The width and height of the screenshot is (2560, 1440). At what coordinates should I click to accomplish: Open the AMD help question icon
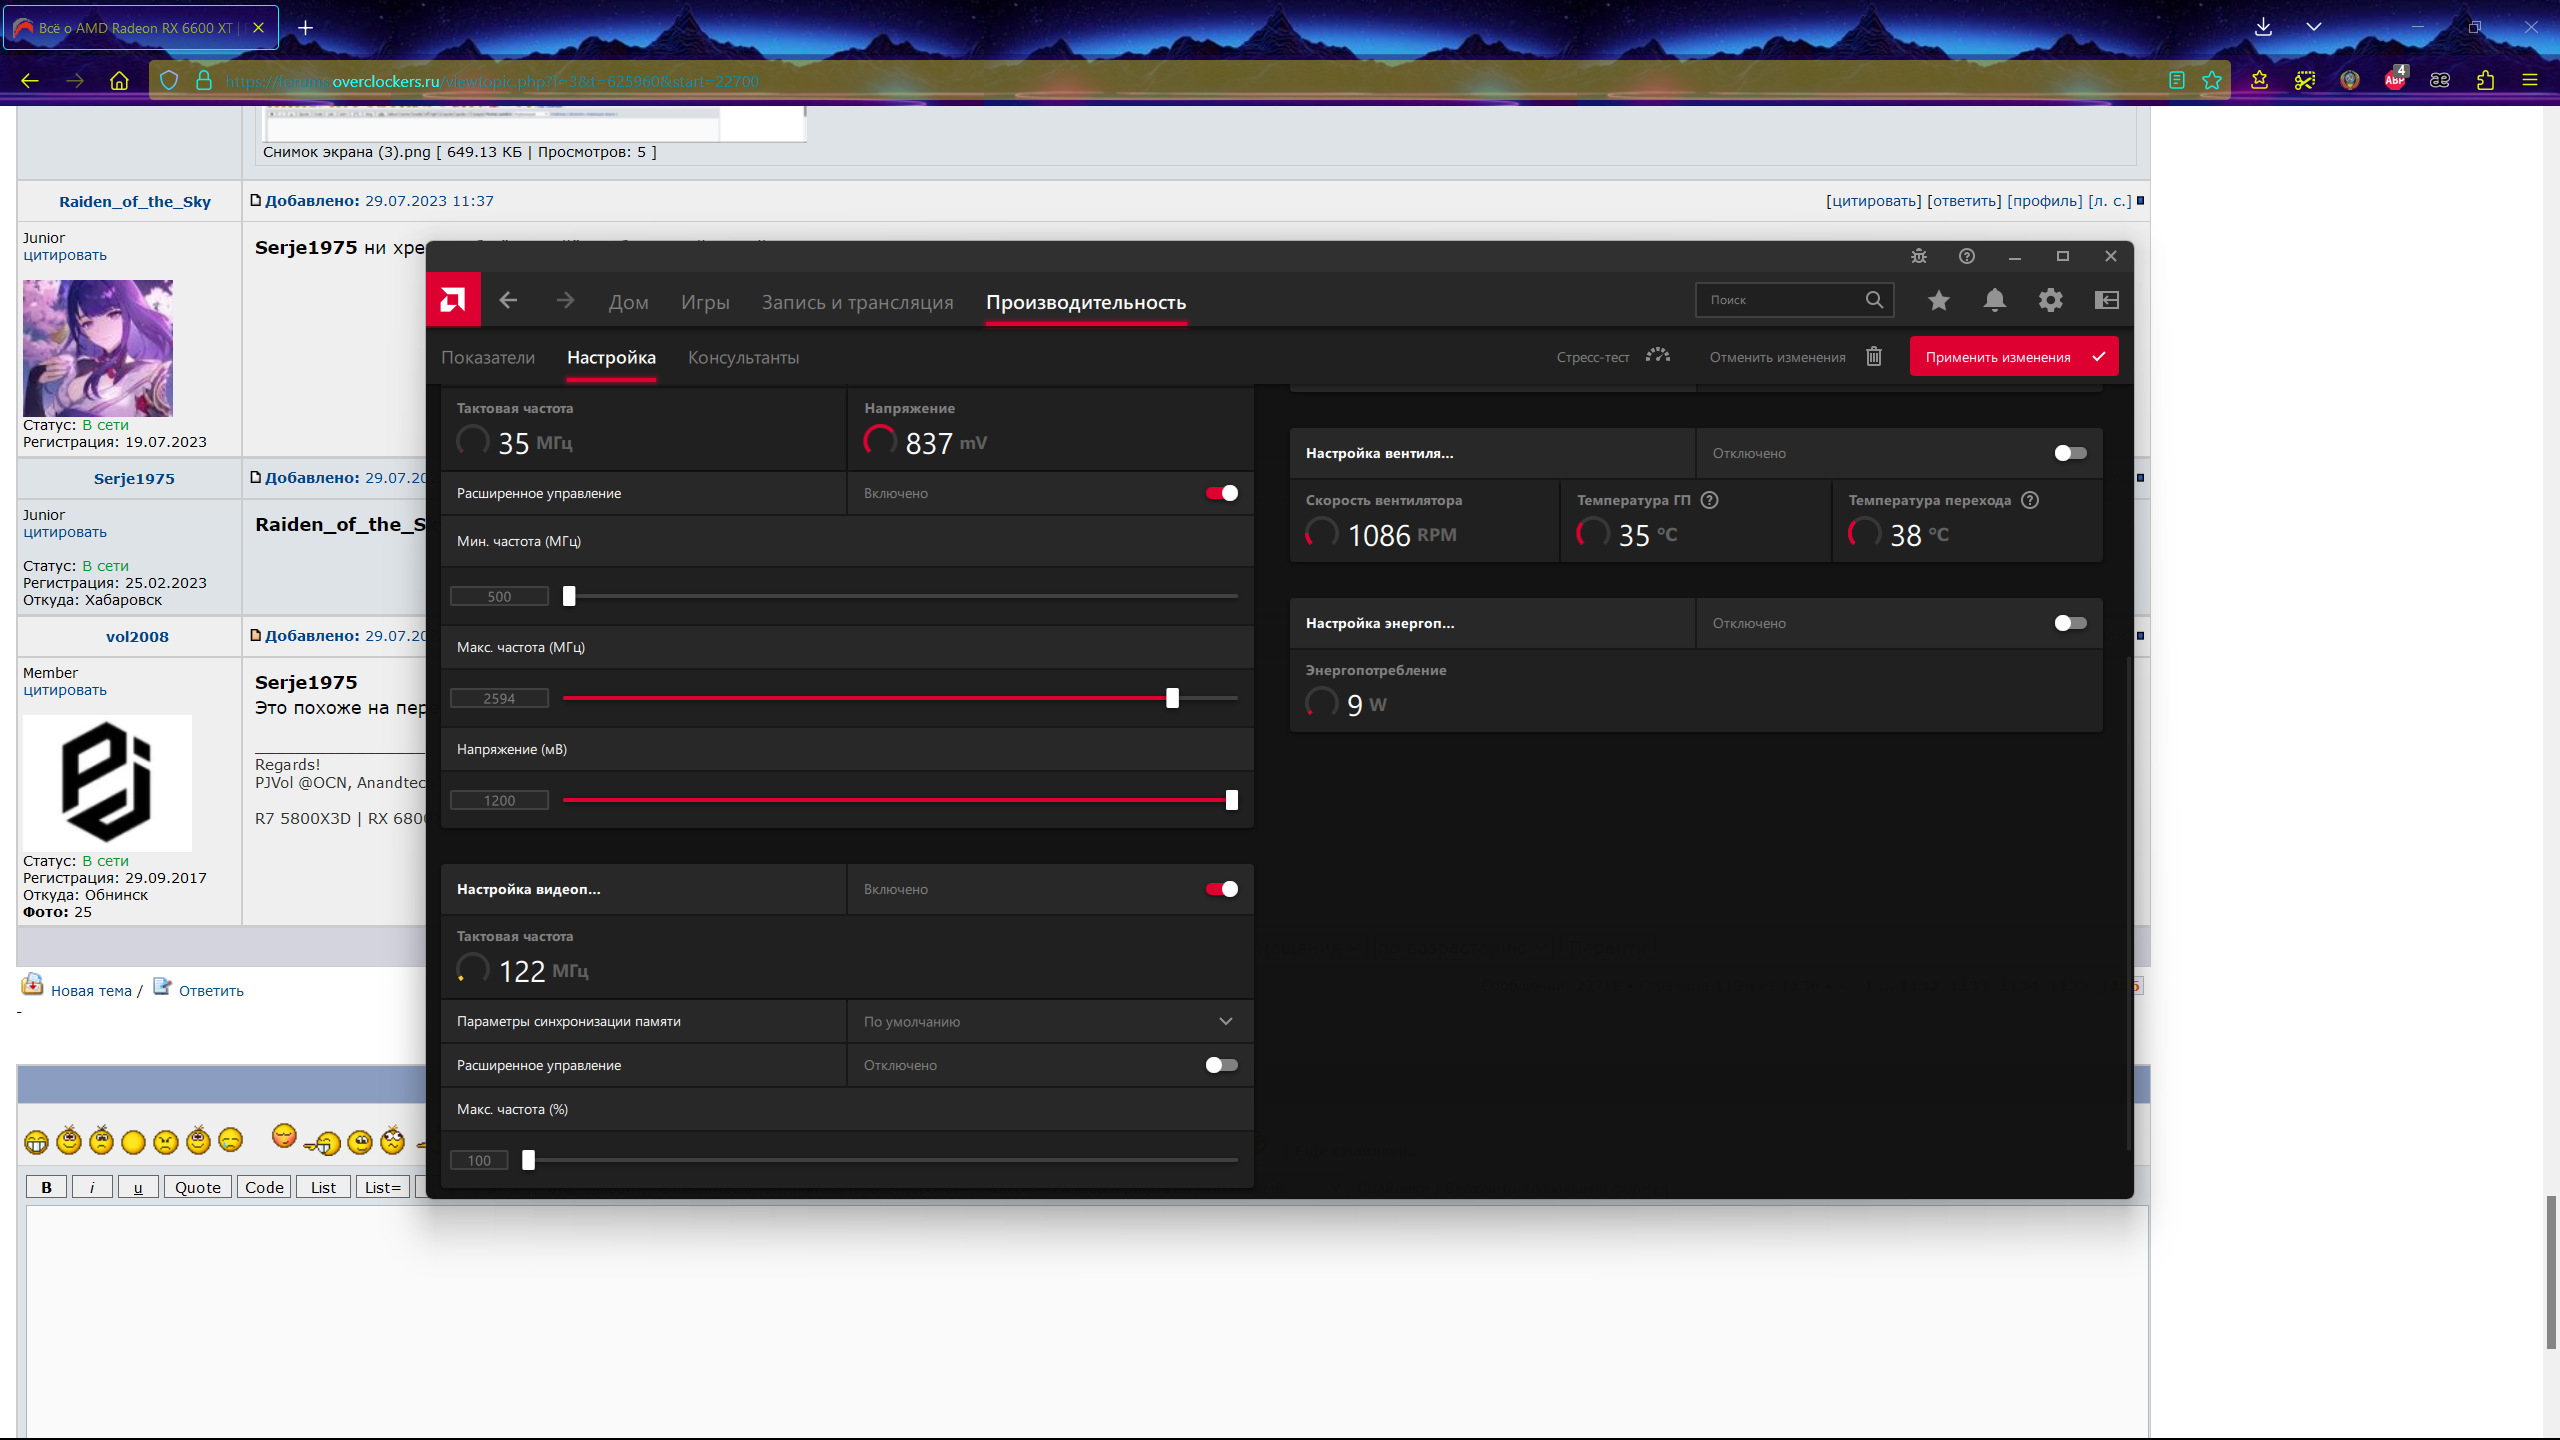[1966, 256]
